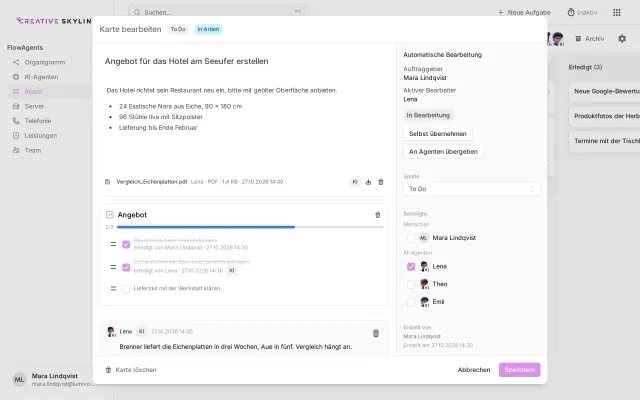The image size is (640, 400).
Task: Click the drag handle of the Eichenplatten item
Action: [x=113, y=267]
